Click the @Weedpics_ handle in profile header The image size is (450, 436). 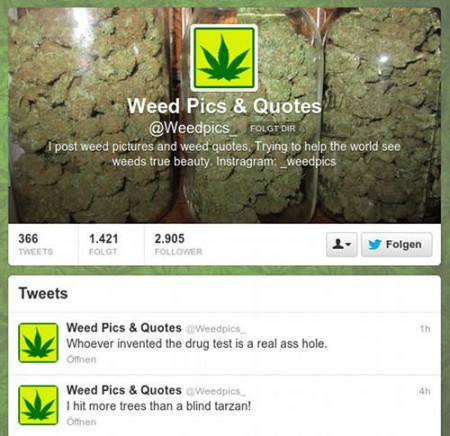click(x=194, y=128)
